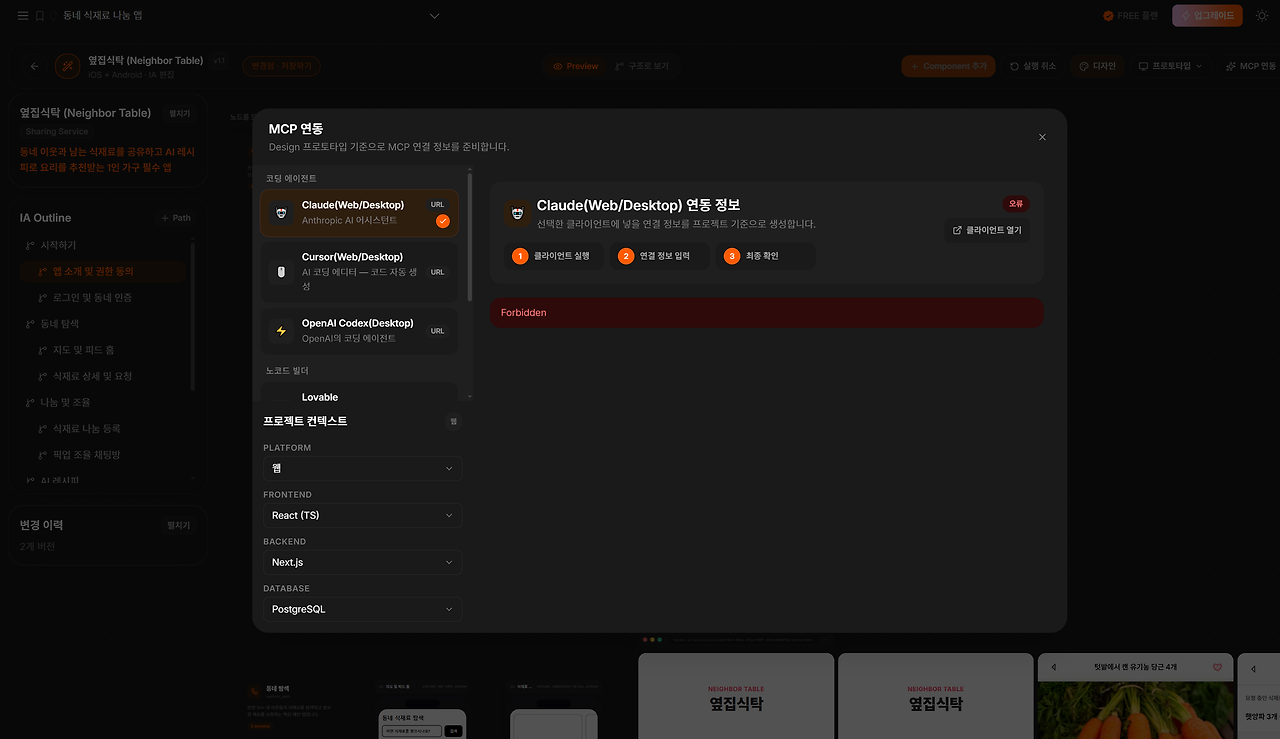The width and height of the screenshot is (1280, 739).
Task: Click the red 오류 status badge
Action: (1016, 203)
